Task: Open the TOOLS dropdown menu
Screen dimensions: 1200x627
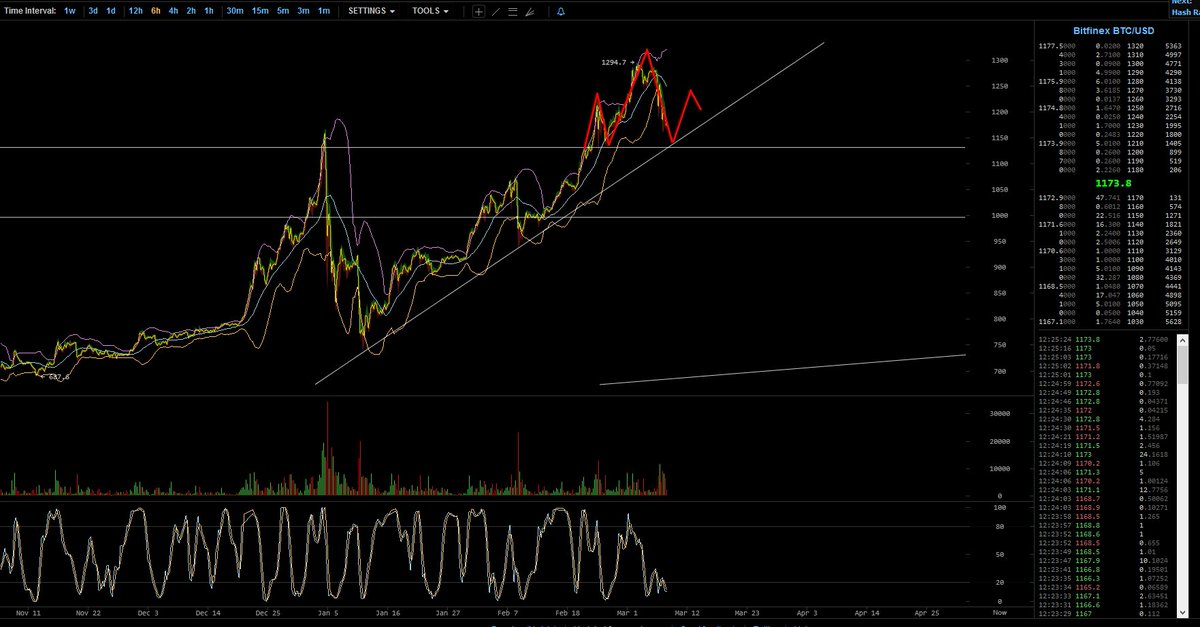Action: pyautogui.click(x=430, y=11)
